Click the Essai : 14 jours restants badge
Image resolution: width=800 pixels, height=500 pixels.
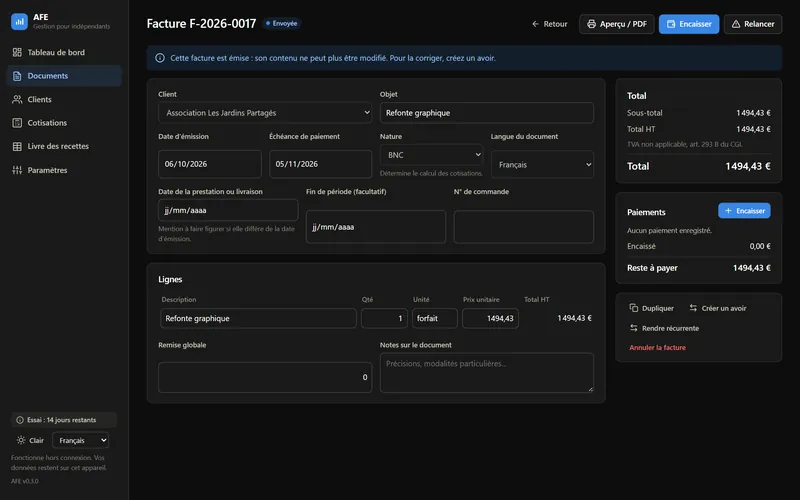tap(64, 420)
